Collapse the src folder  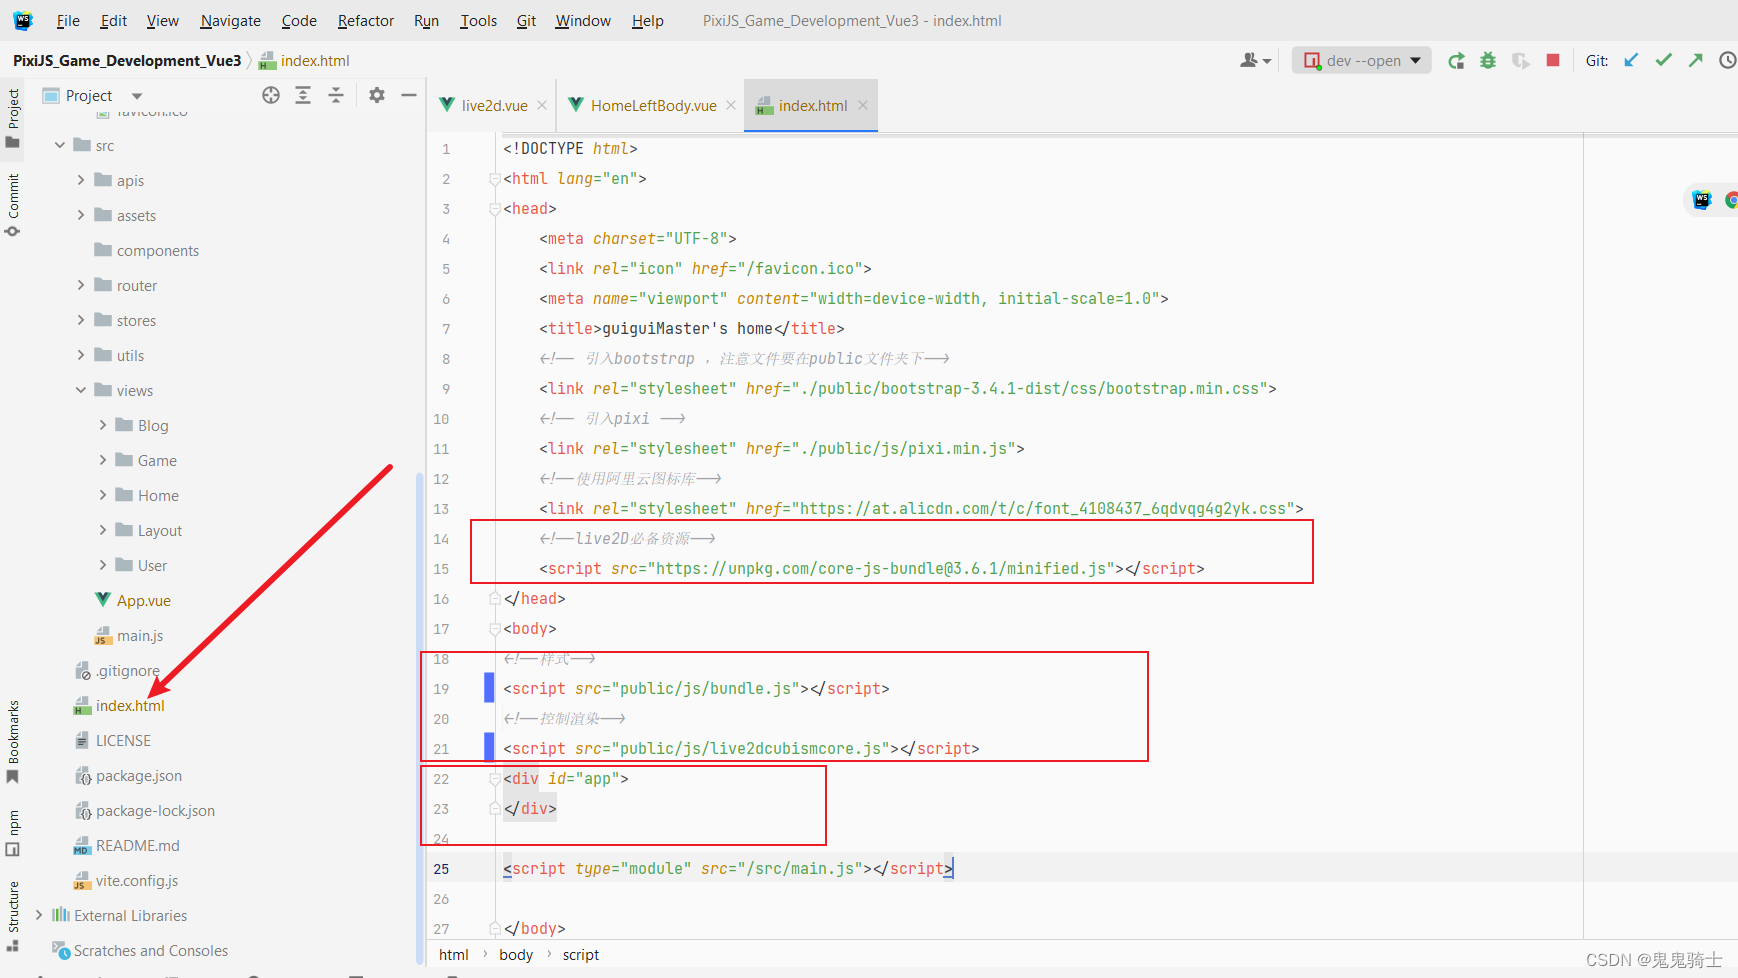tap(60, 145)
